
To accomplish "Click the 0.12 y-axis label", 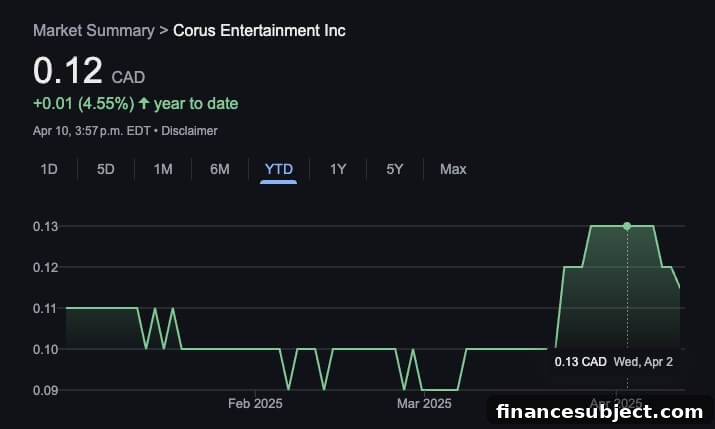I will (x=46, y=268).
